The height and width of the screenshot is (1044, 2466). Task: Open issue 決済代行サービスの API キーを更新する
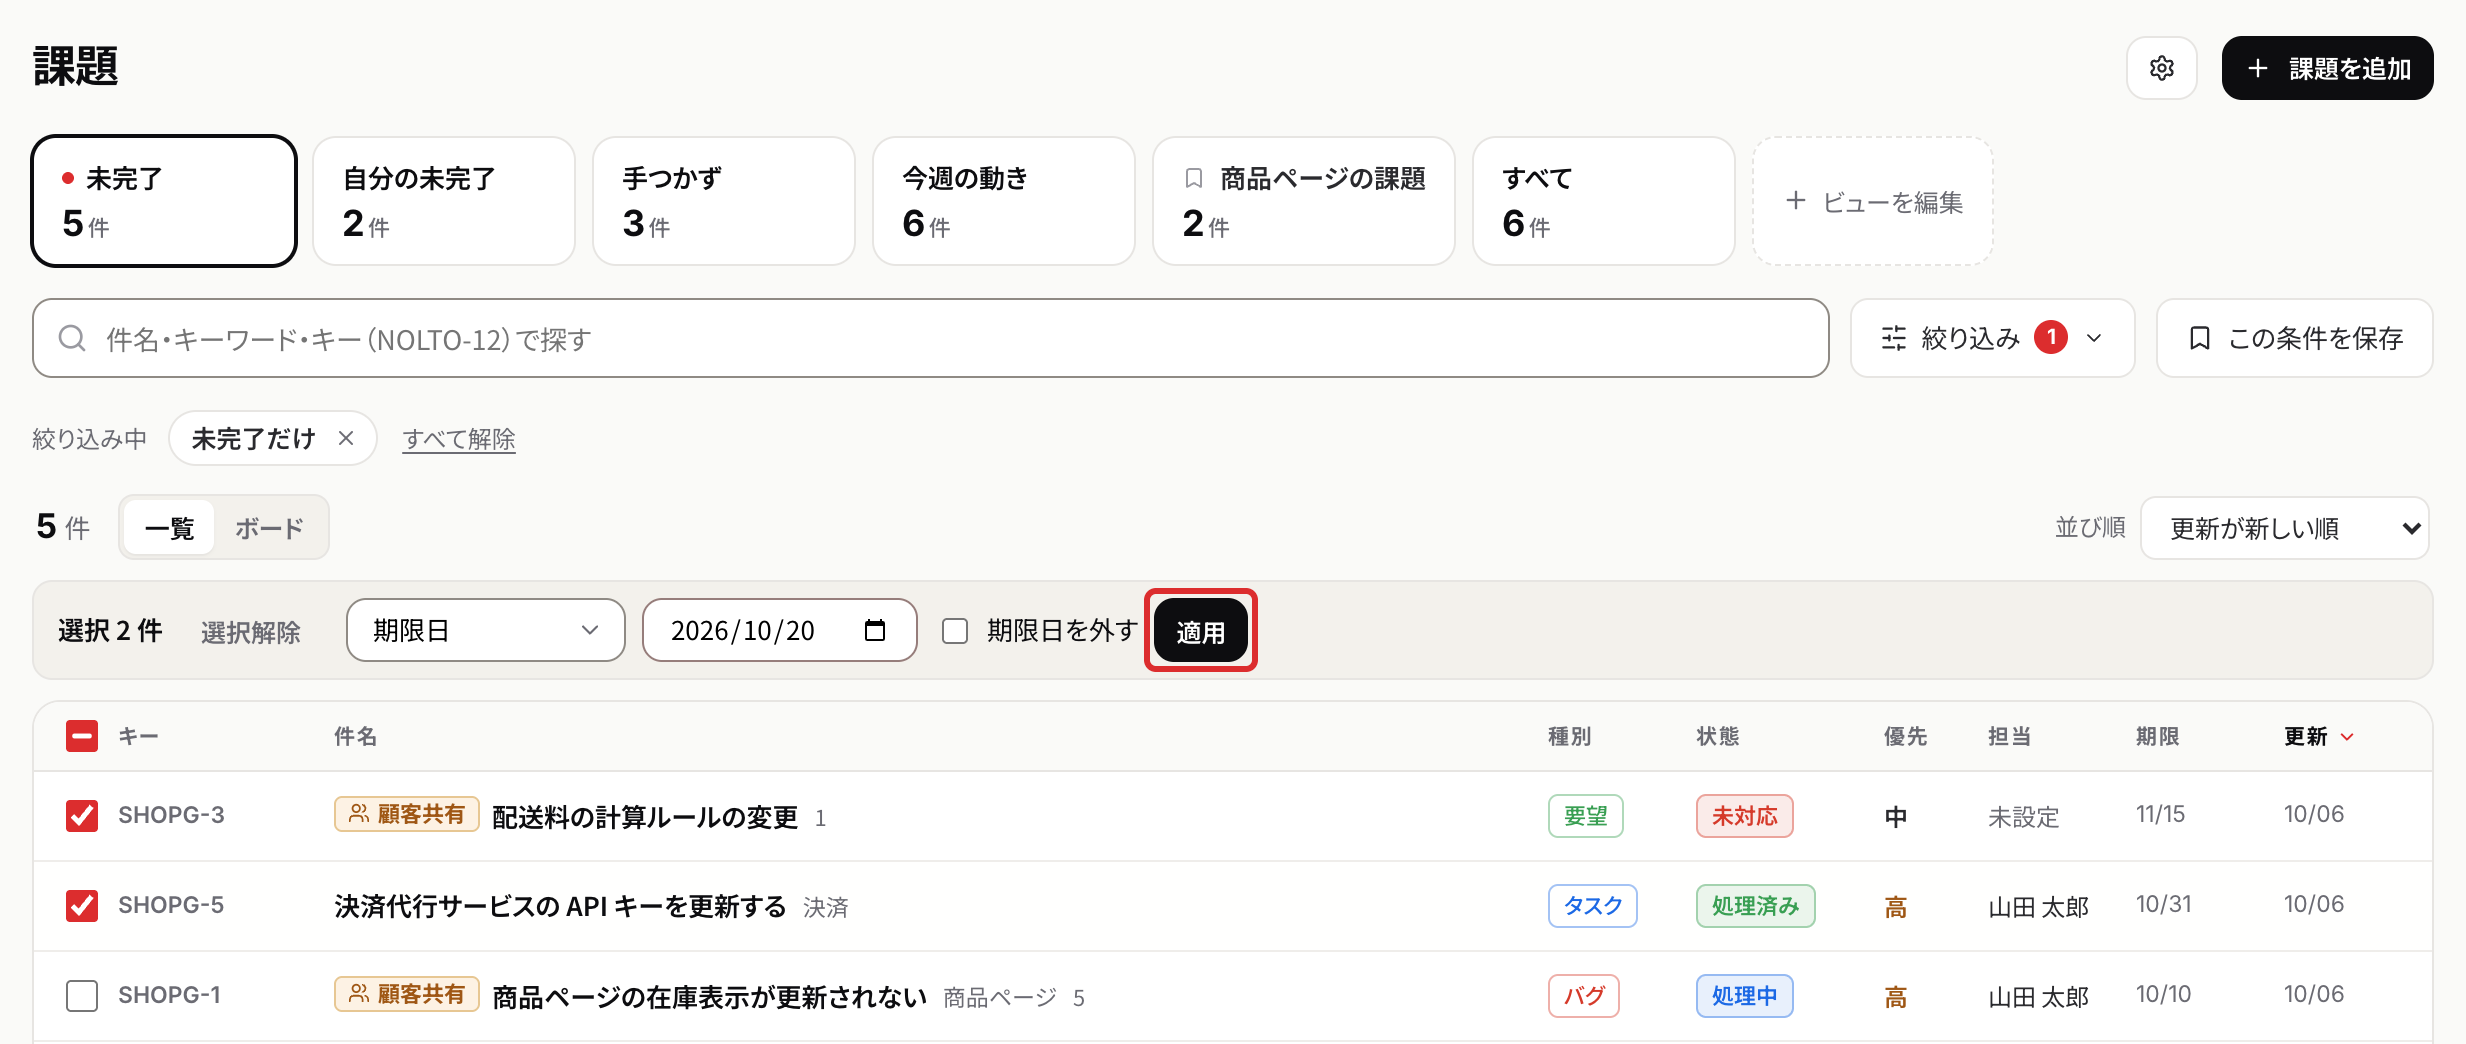(x=560, y=906)
